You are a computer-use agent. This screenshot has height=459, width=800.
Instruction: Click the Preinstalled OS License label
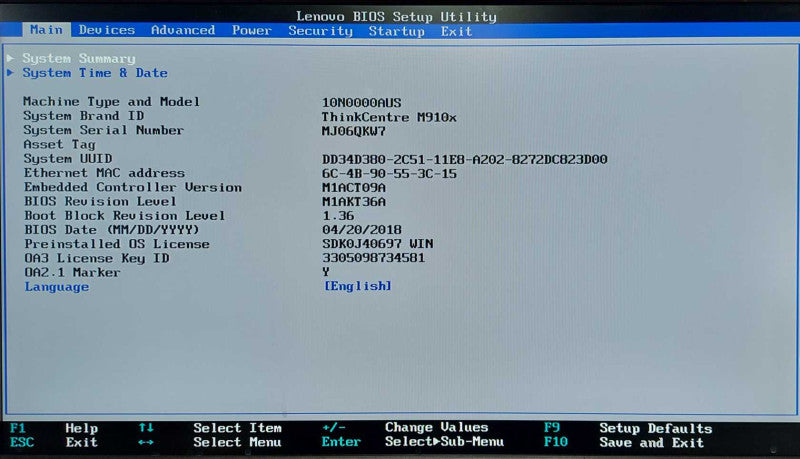click(117, 244)
